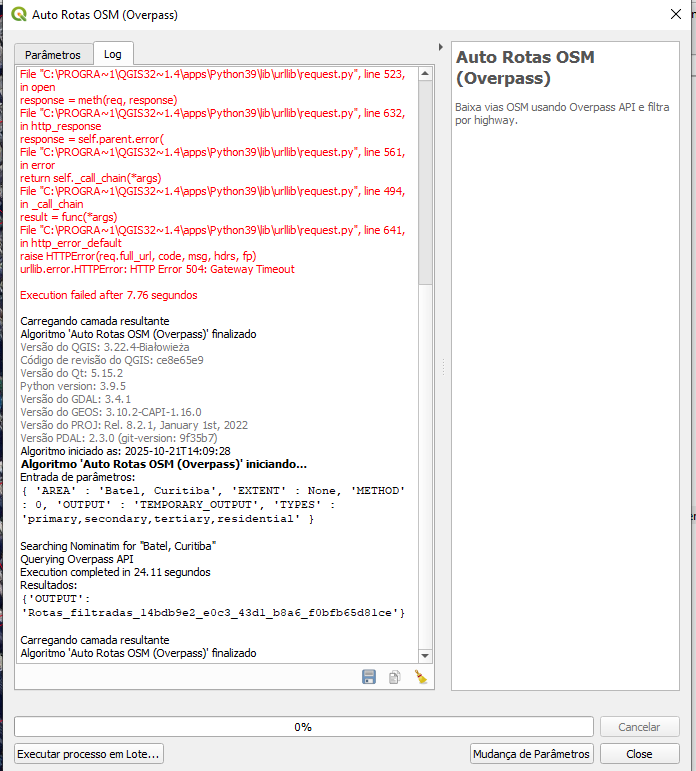Click 'Algoritmo iniciado as' timestamp line

tap(125, 451)
